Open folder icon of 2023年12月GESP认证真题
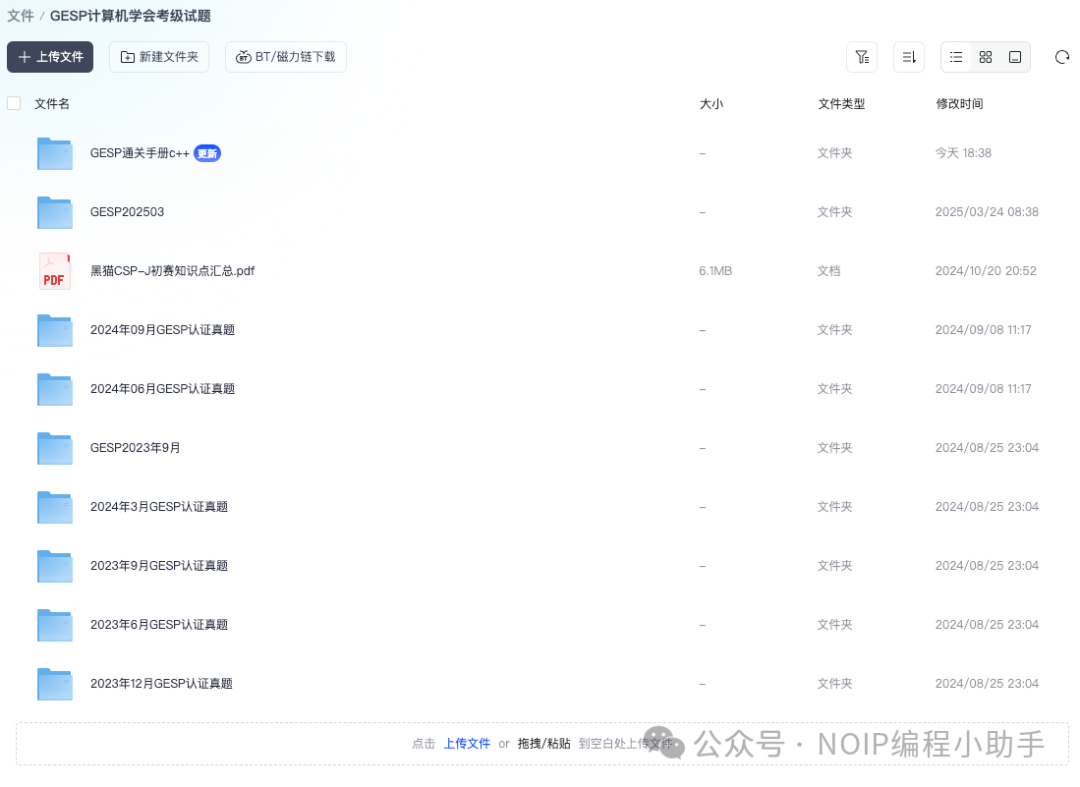This screenshot has height=787, width=1080. [54, 684]
